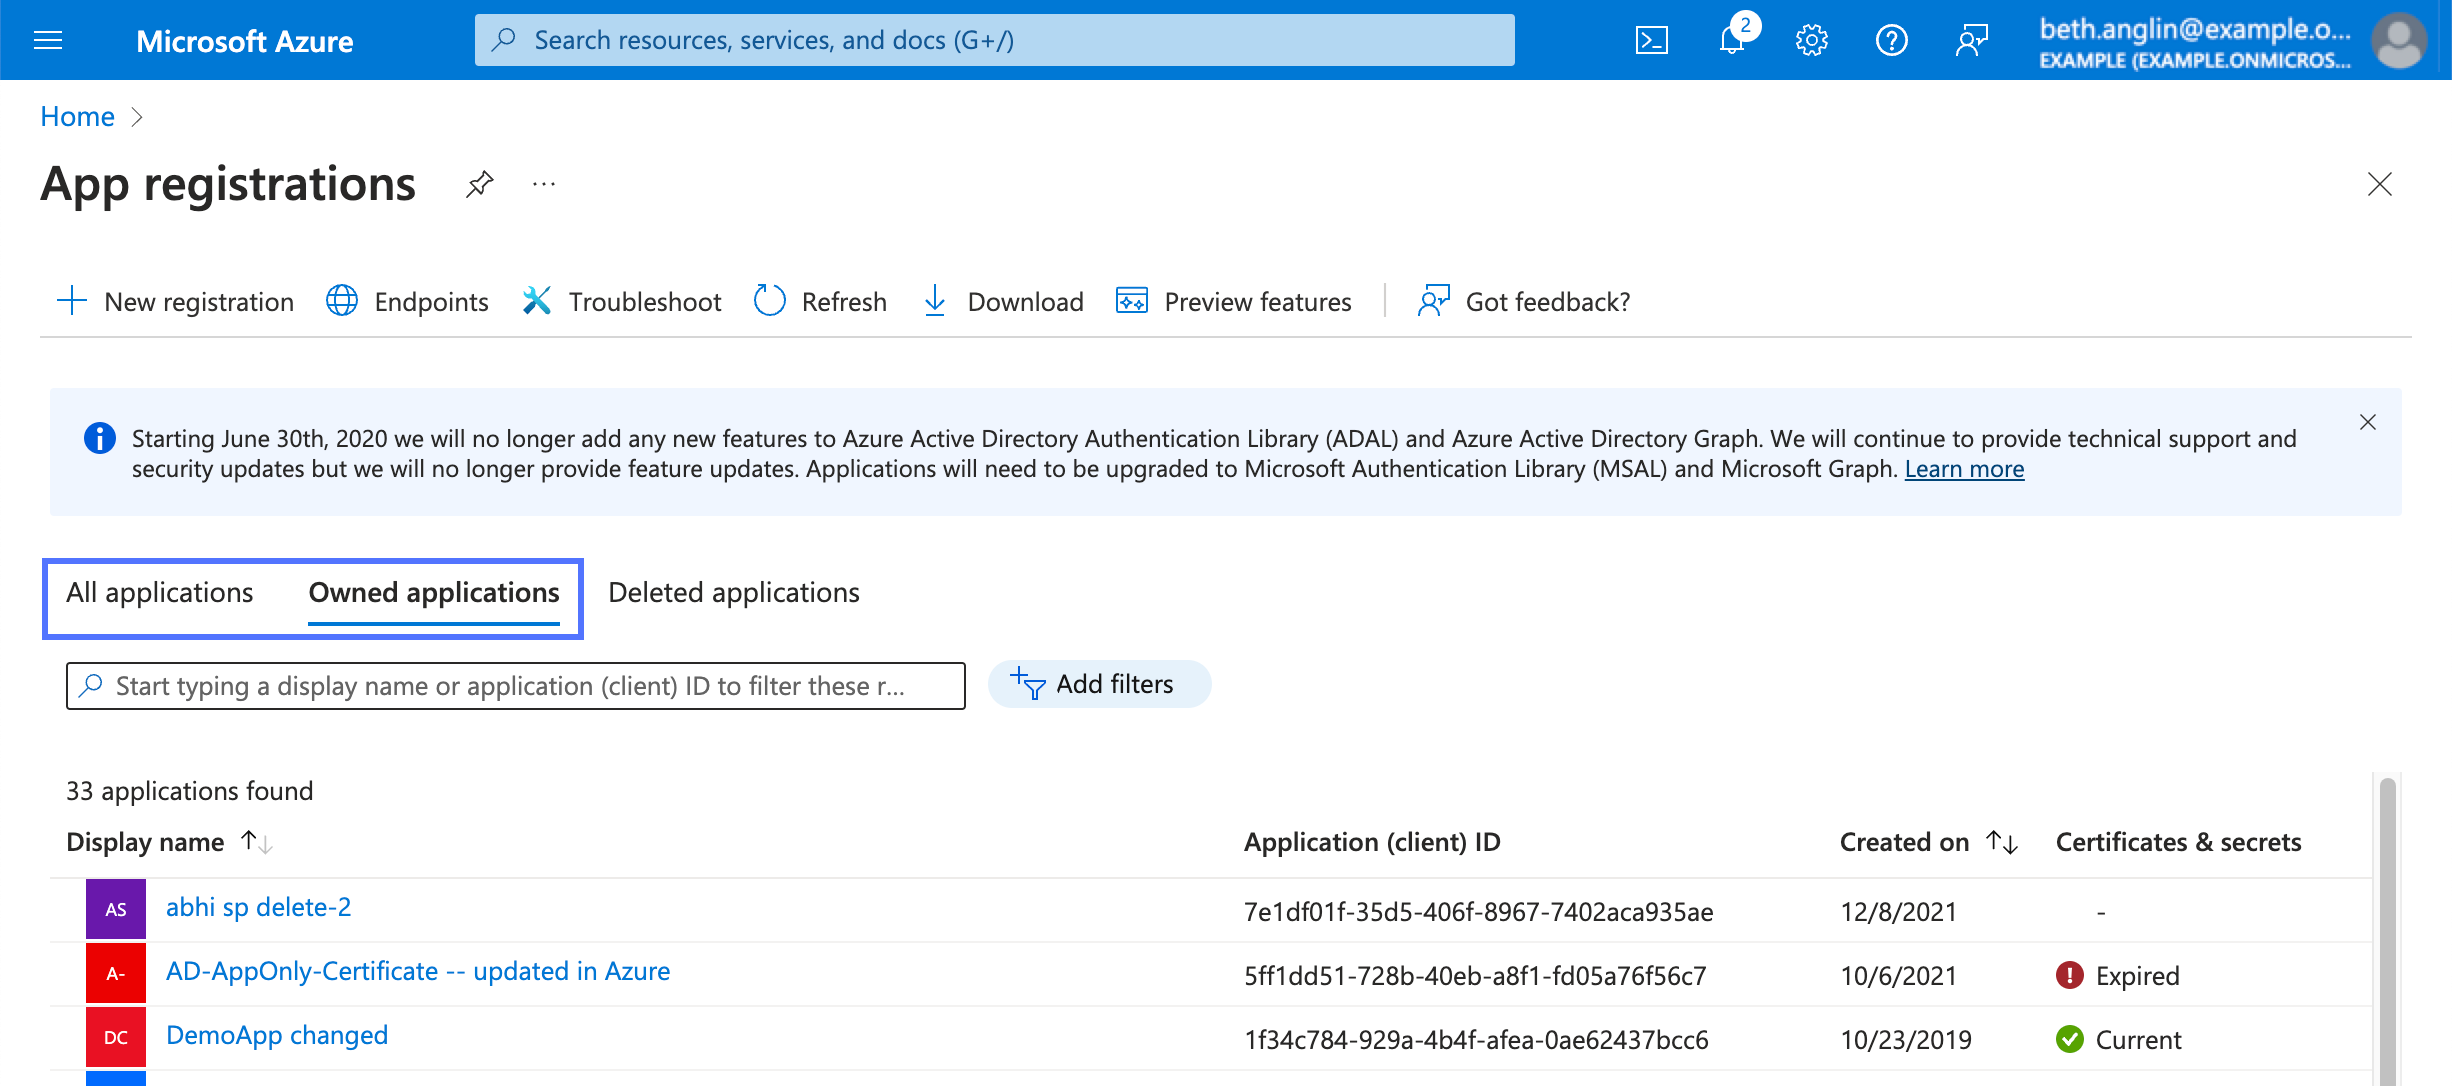Click the display name filter box
Viewport: 2452px width, 1086px height.
(x=516, y=686)
